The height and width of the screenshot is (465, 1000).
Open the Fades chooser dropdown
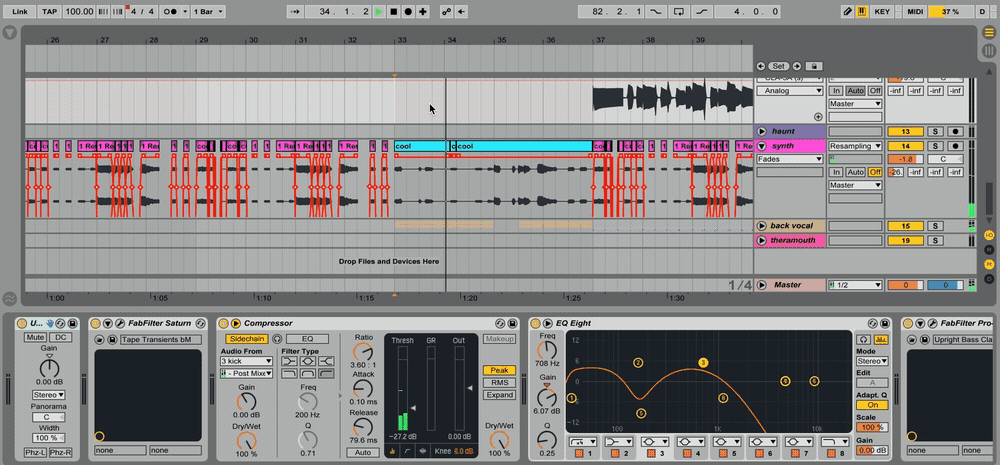coord(790,159)
